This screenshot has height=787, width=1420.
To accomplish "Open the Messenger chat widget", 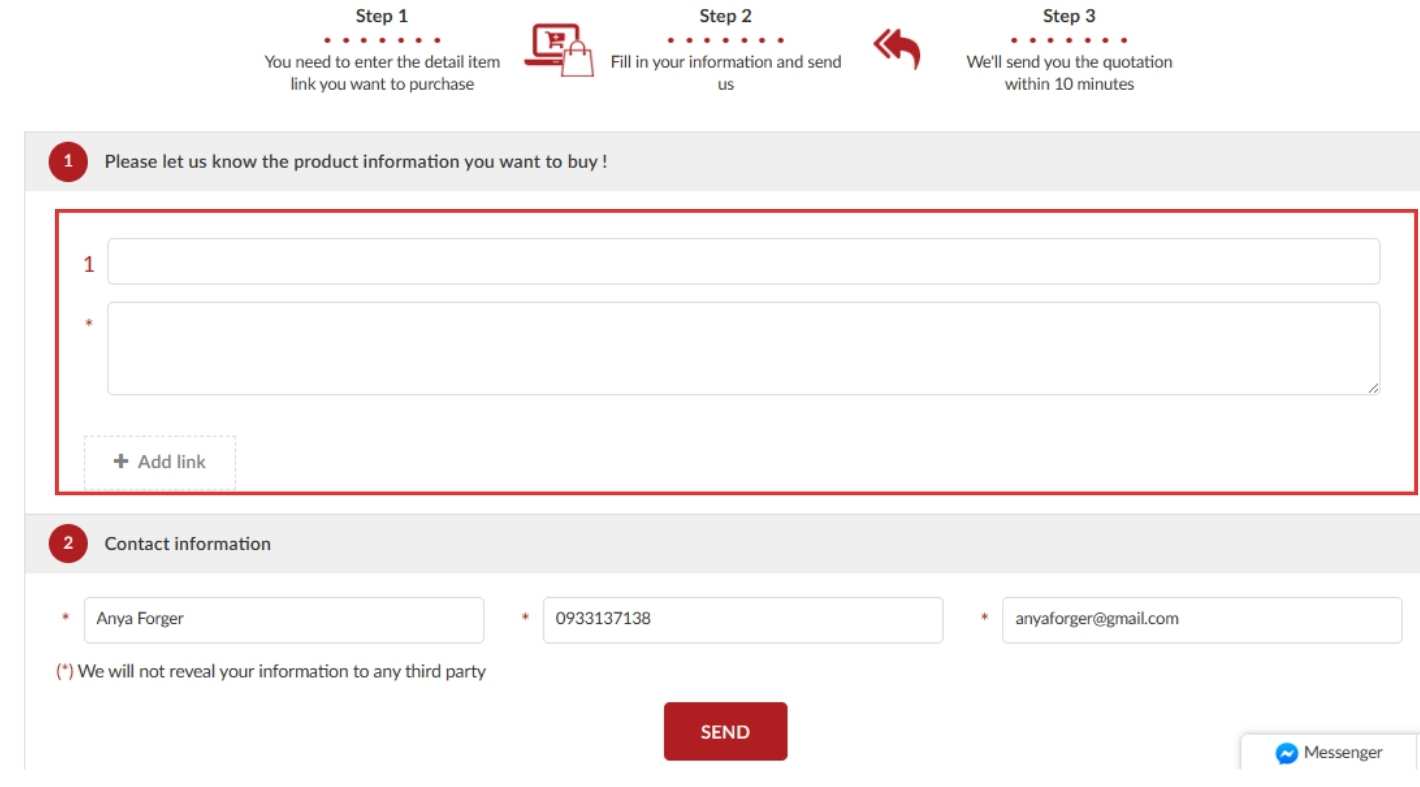I will 1329,753.
